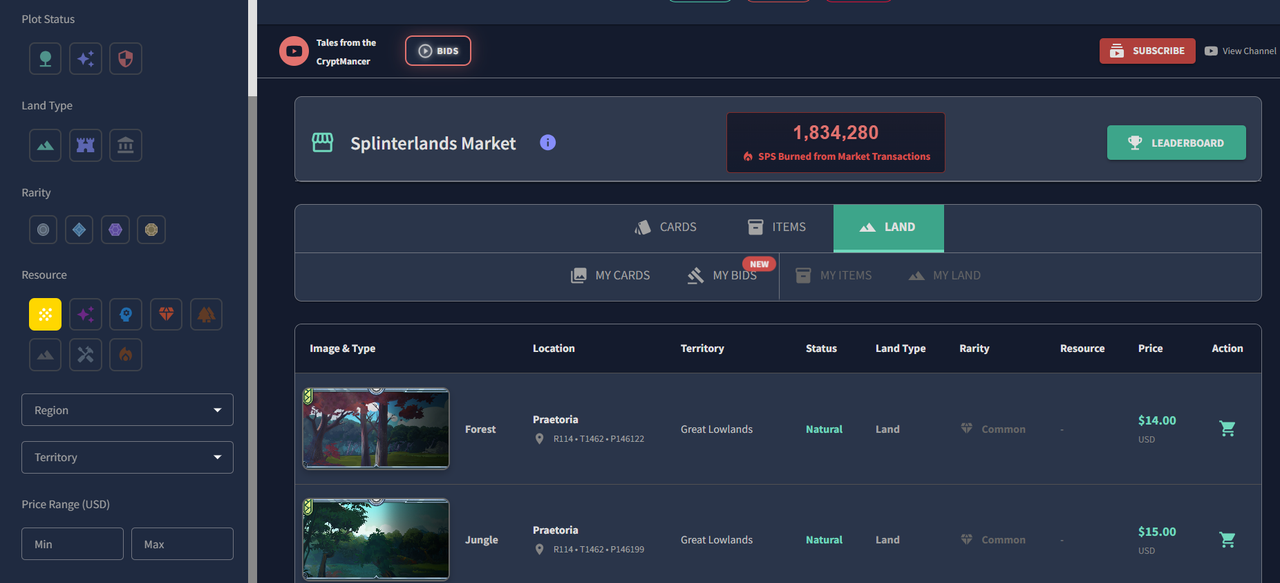Click Great Lowlands in the Forest row
Viewport: 1280px width, 583px height.
(x=717, y=429)
